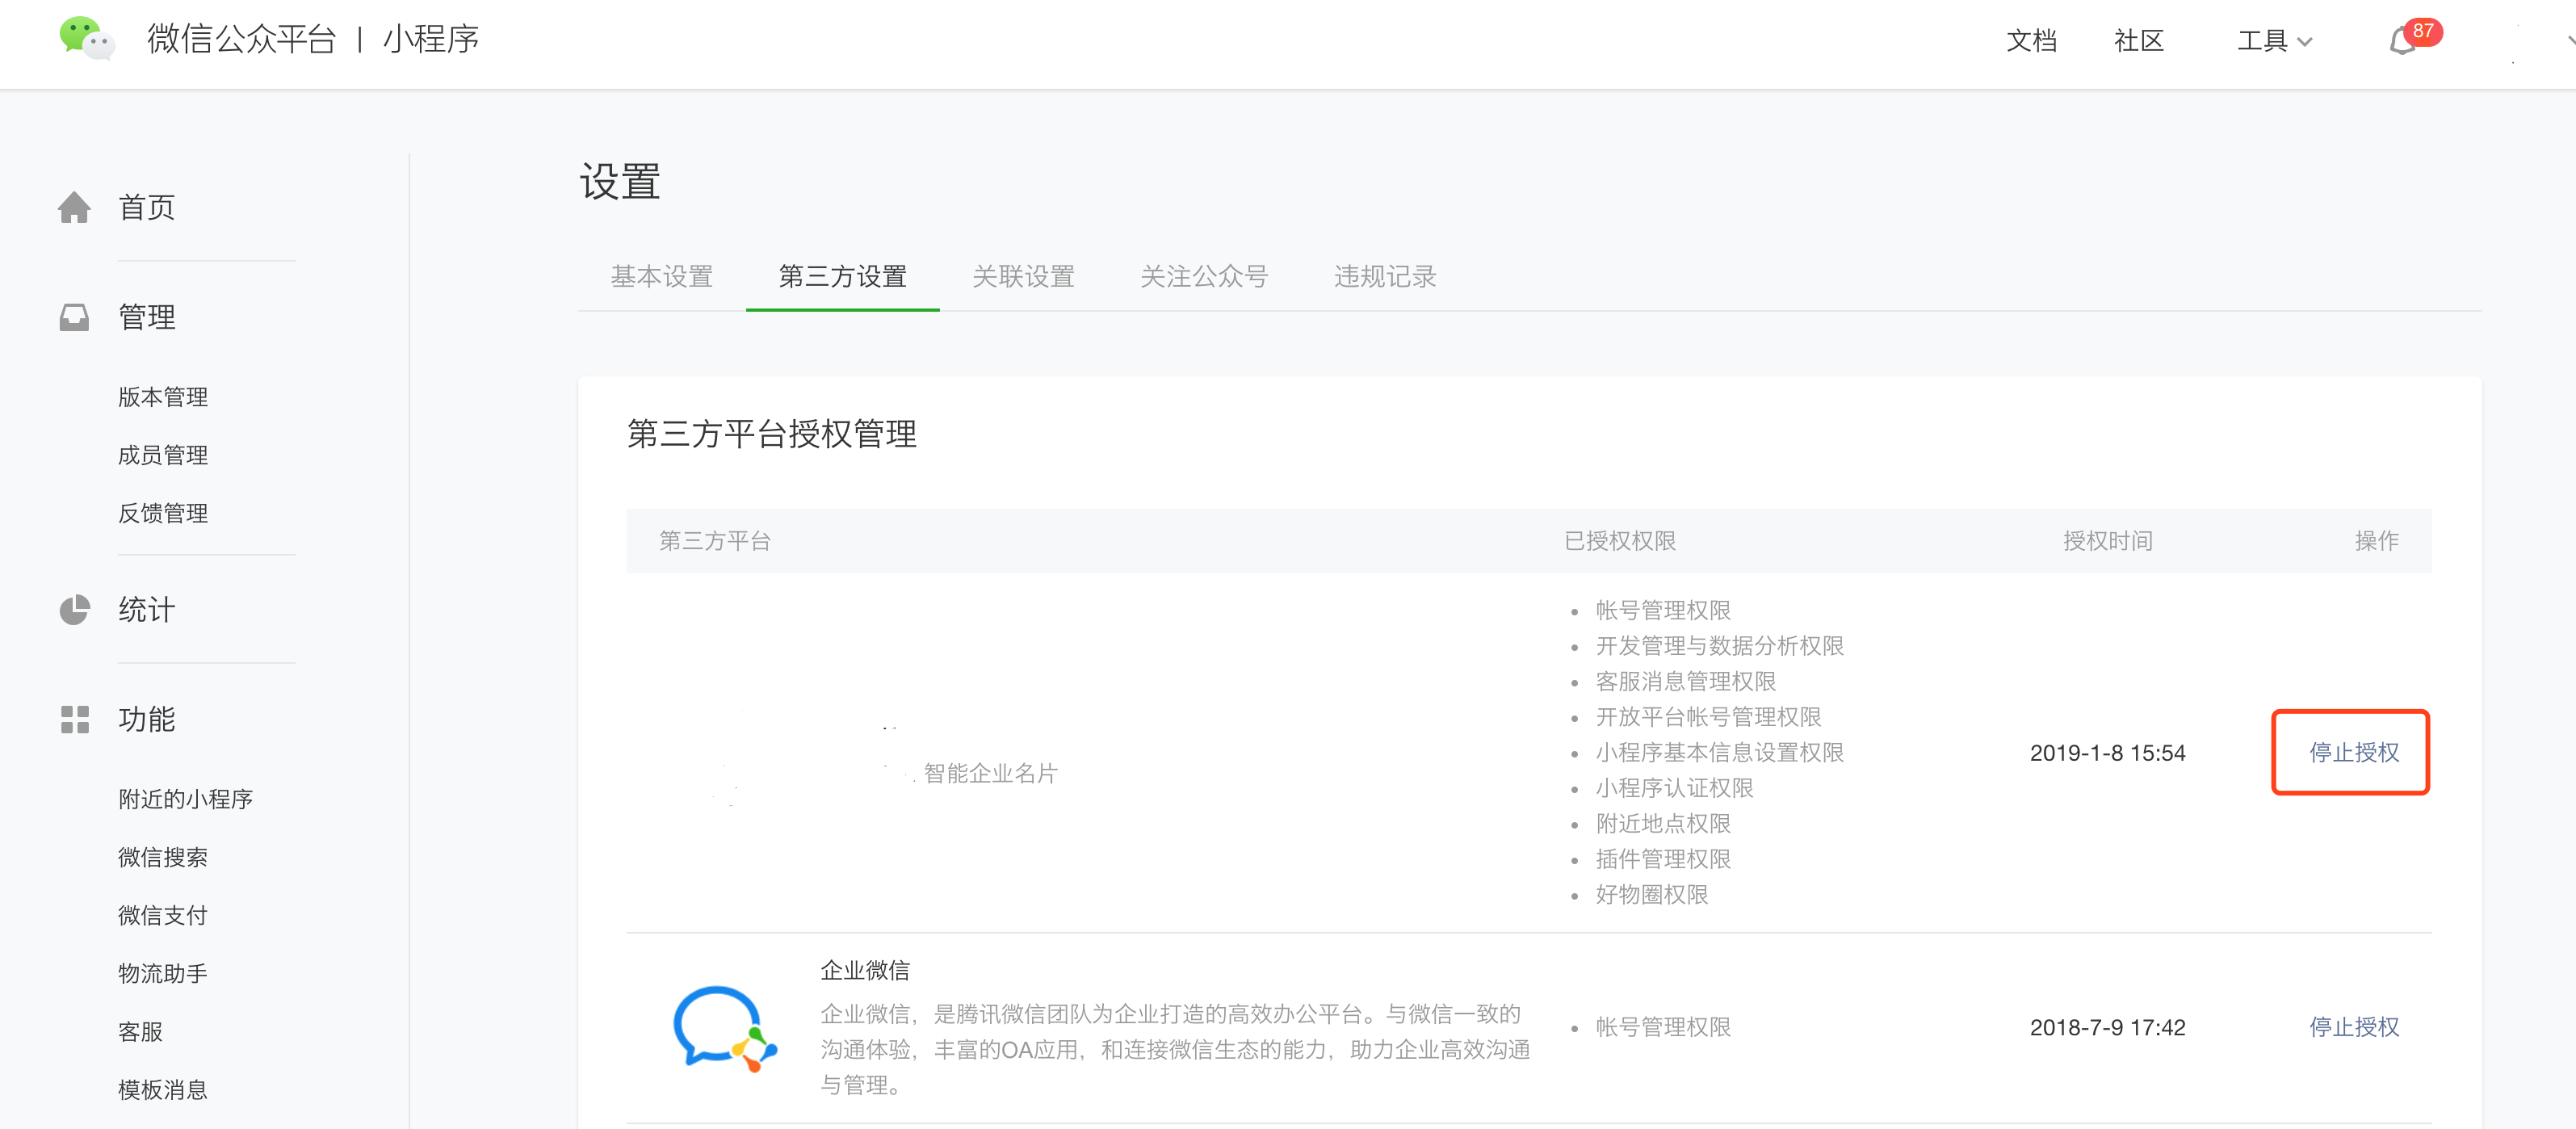Click the WeChat logo icon
2576x1129 pixels.
point(86,39)
